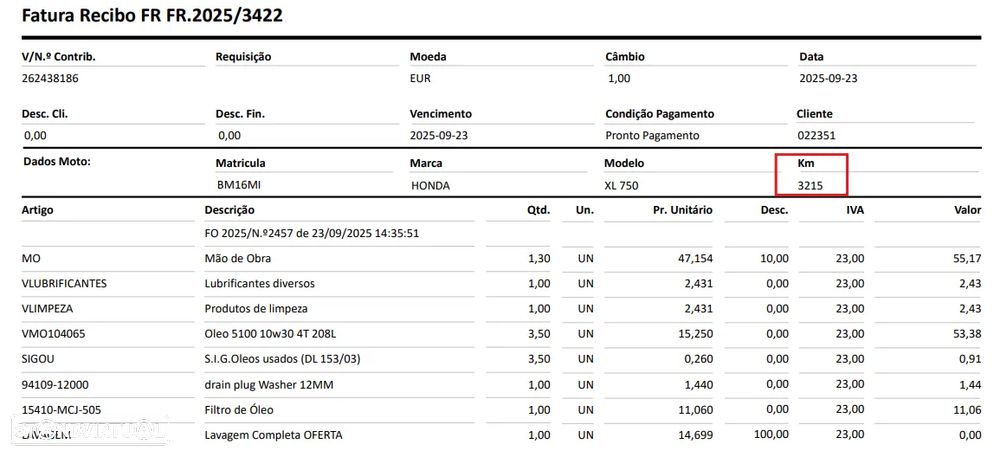
Task: Select Pronto Pagamento payment condition
Action: click(652, 135)
